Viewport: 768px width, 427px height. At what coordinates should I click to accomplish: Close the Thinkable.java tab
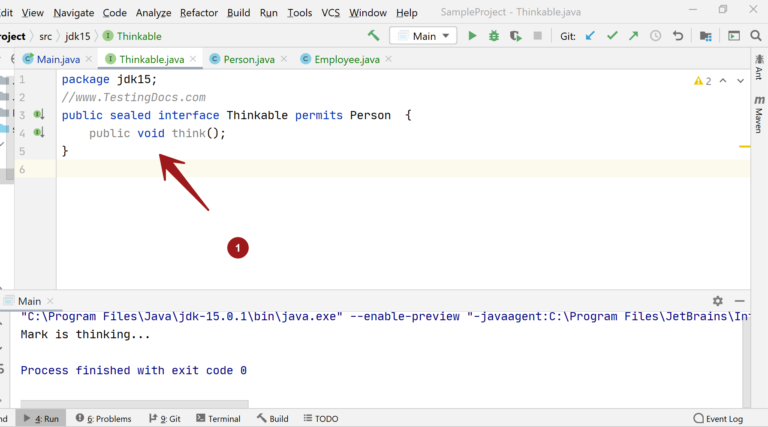click(x=193, y=59)
